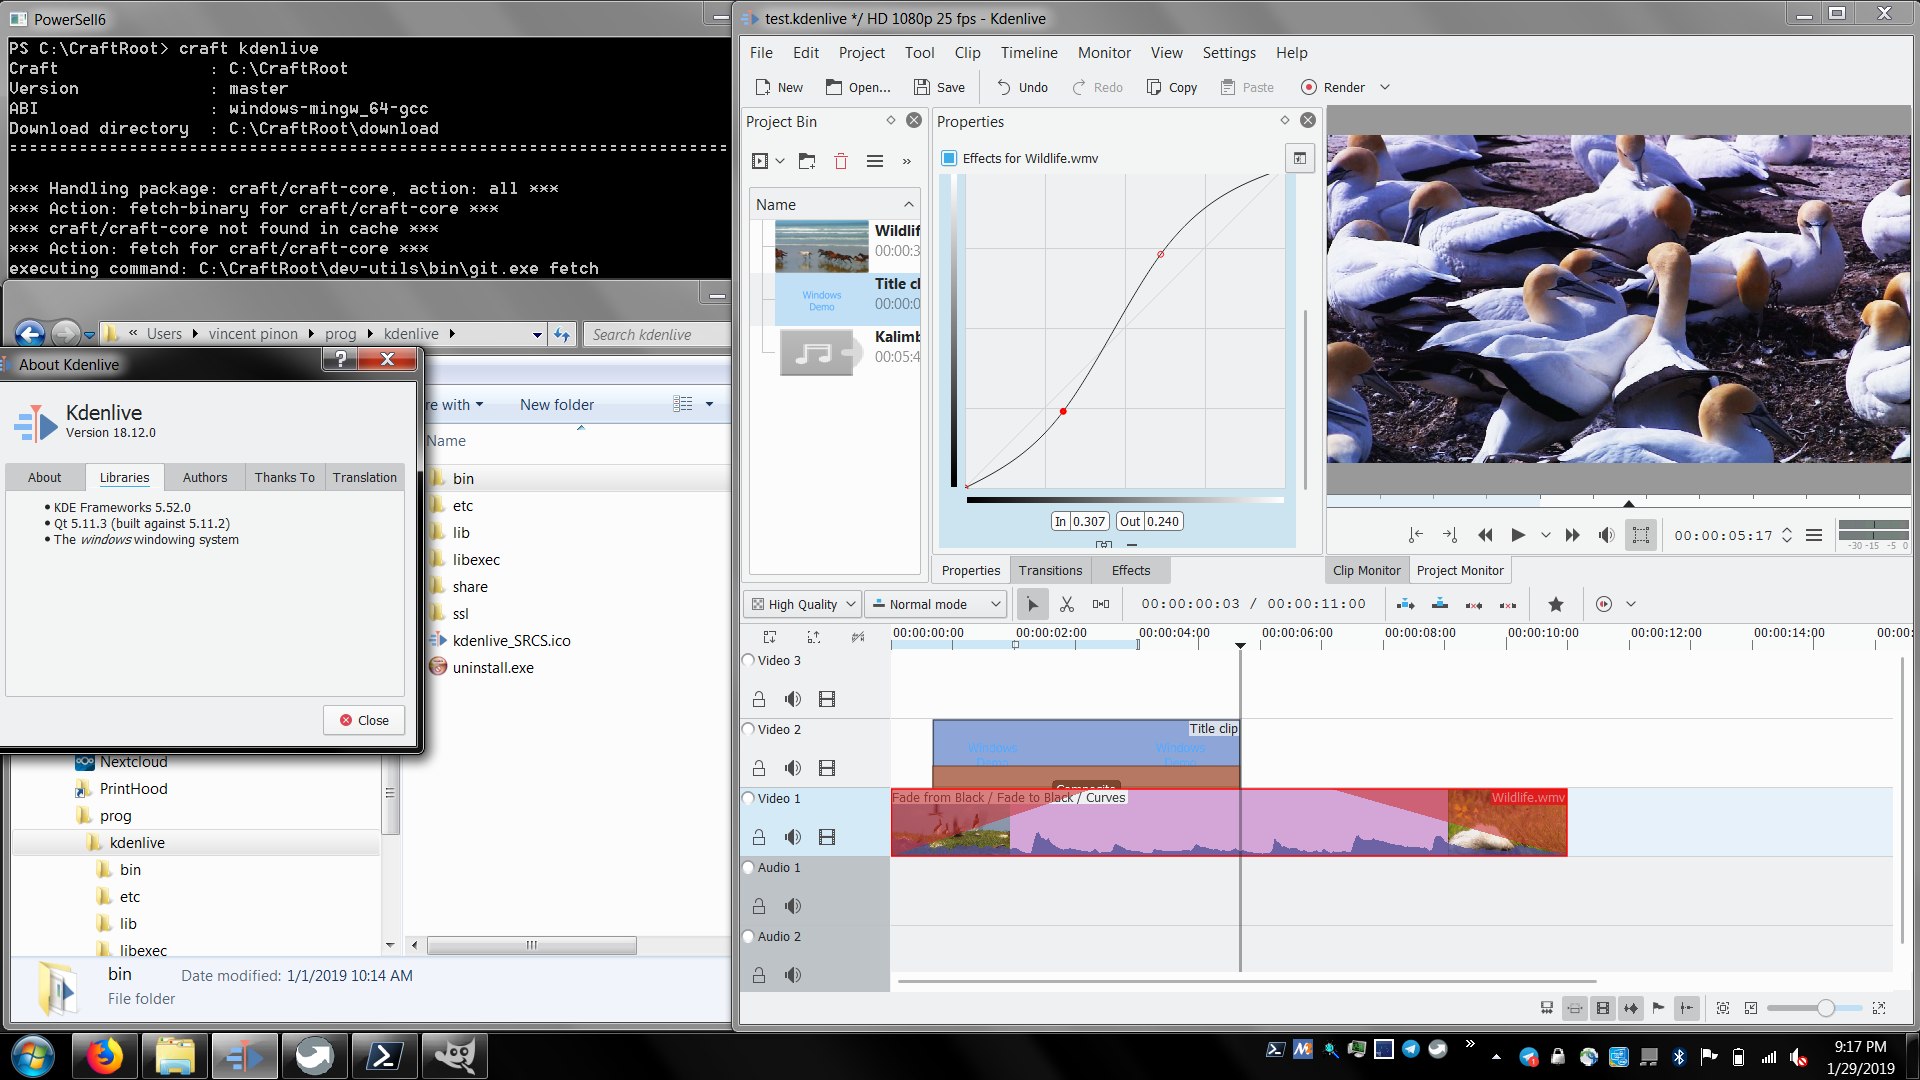1920x1080 pixels.
Task: Click the extract timeline zone icon
Action: (1474, 604)
